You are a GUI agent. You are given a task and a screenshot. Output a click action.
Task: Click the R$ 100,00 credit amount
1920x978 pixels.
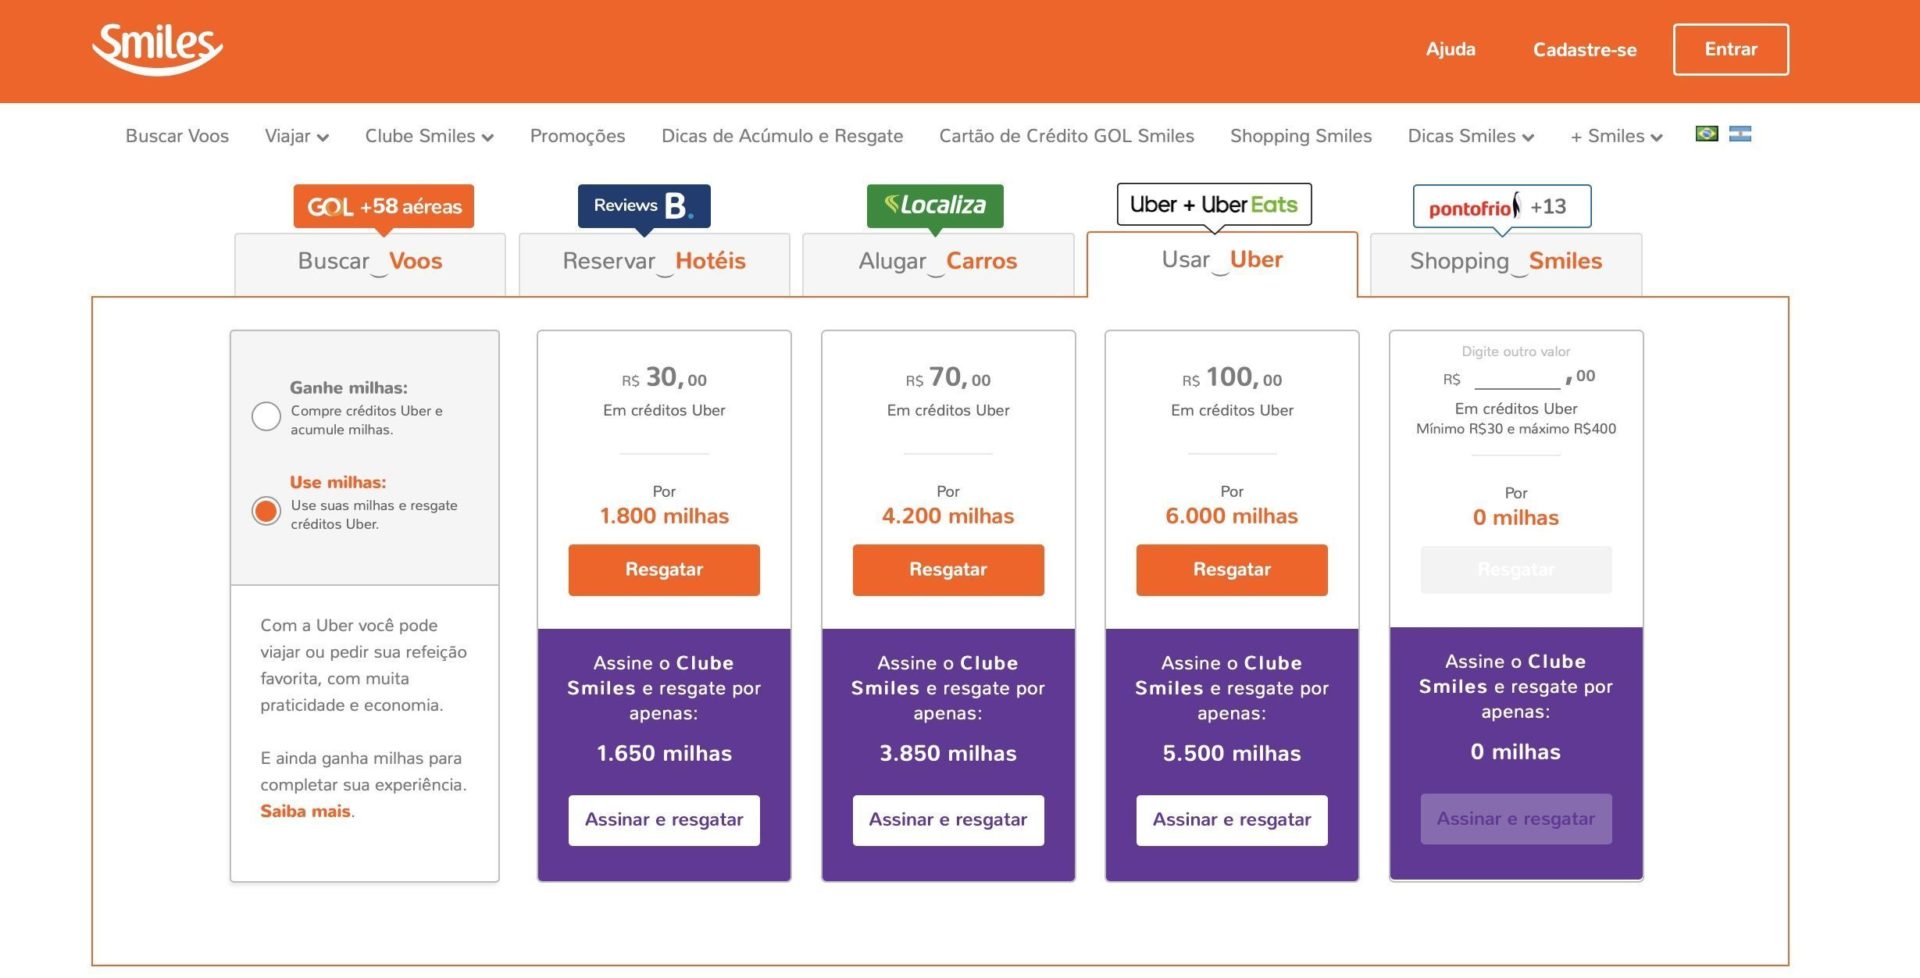[1232, 378]
